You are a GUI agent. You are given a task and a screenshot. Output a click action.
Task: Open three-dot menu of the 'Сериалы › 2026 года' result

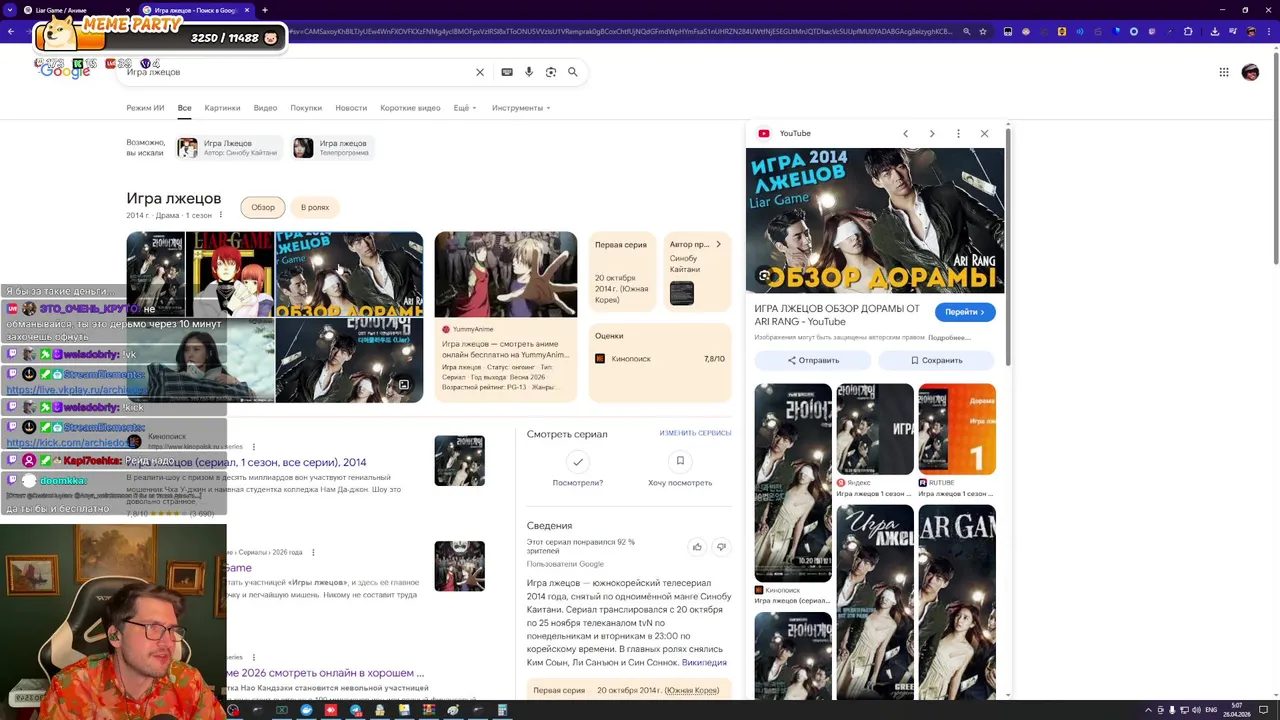(x=313, y=552)
